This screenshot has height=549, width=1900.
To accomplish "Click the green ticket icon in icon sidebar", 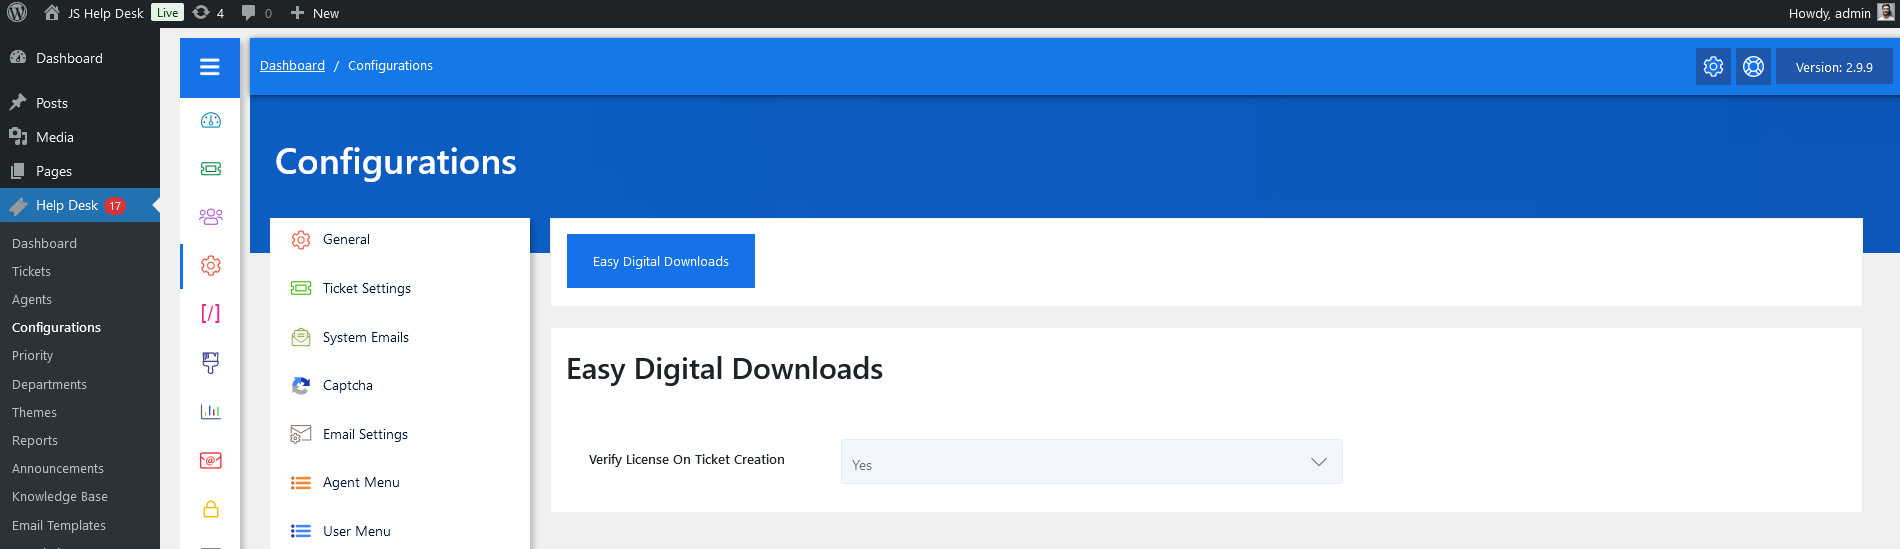I will [x=210, y=169].
